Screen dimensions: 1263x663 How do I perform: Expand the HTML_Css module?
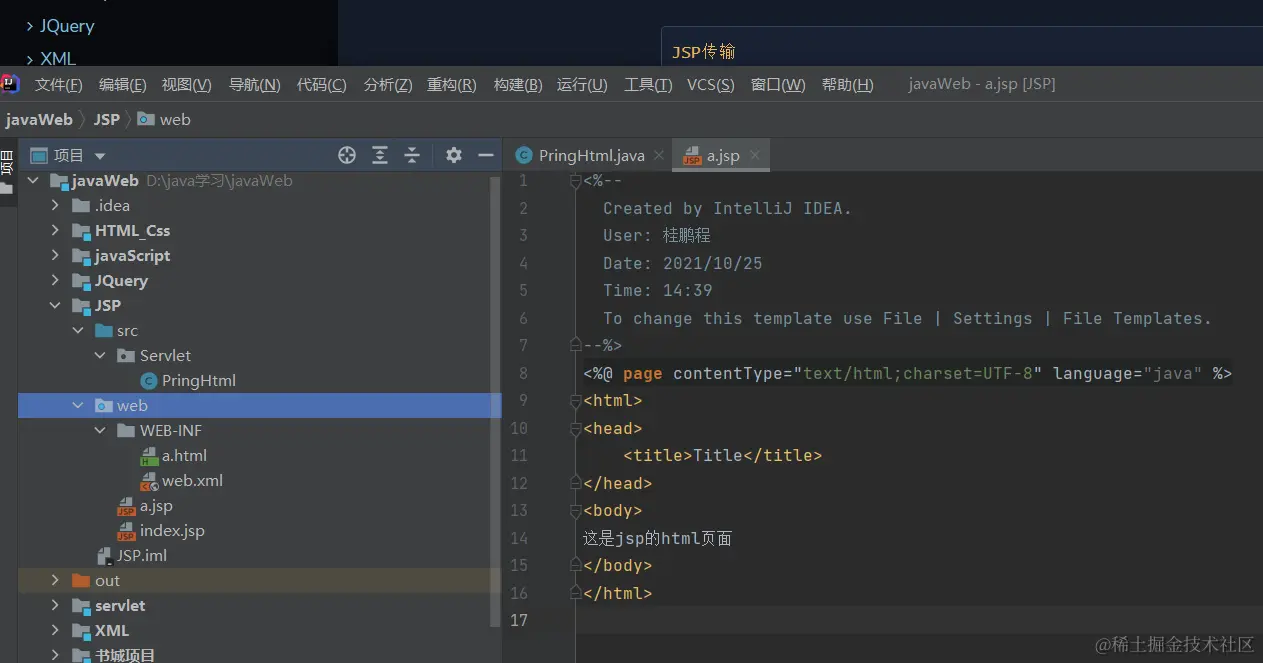tap(56, 231)
